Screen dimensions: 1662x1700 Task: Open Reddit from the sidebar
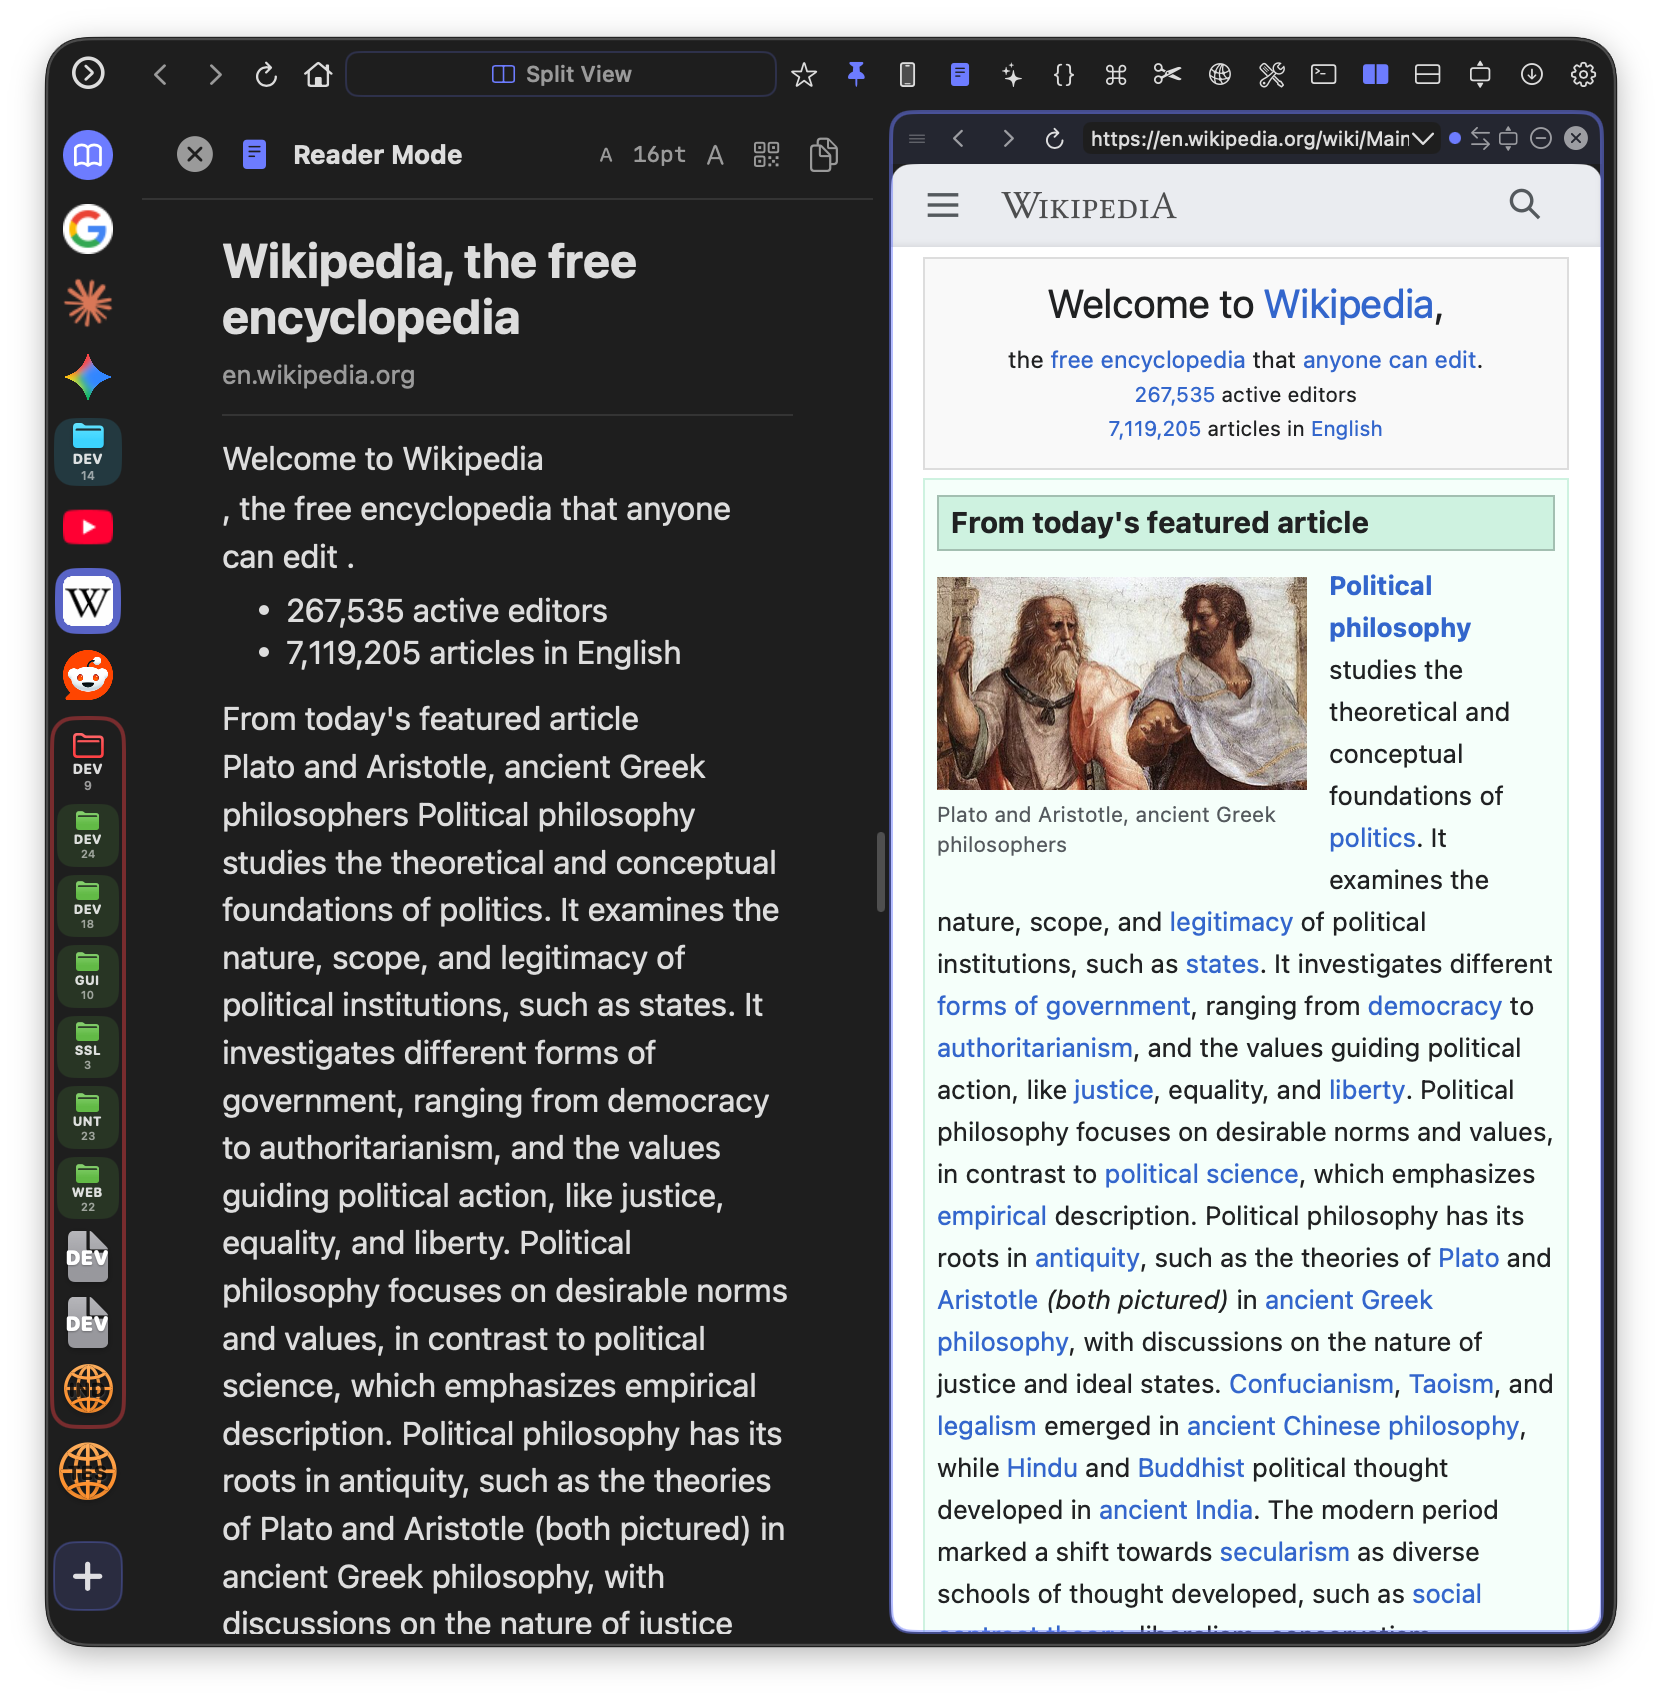click(87, 676)
